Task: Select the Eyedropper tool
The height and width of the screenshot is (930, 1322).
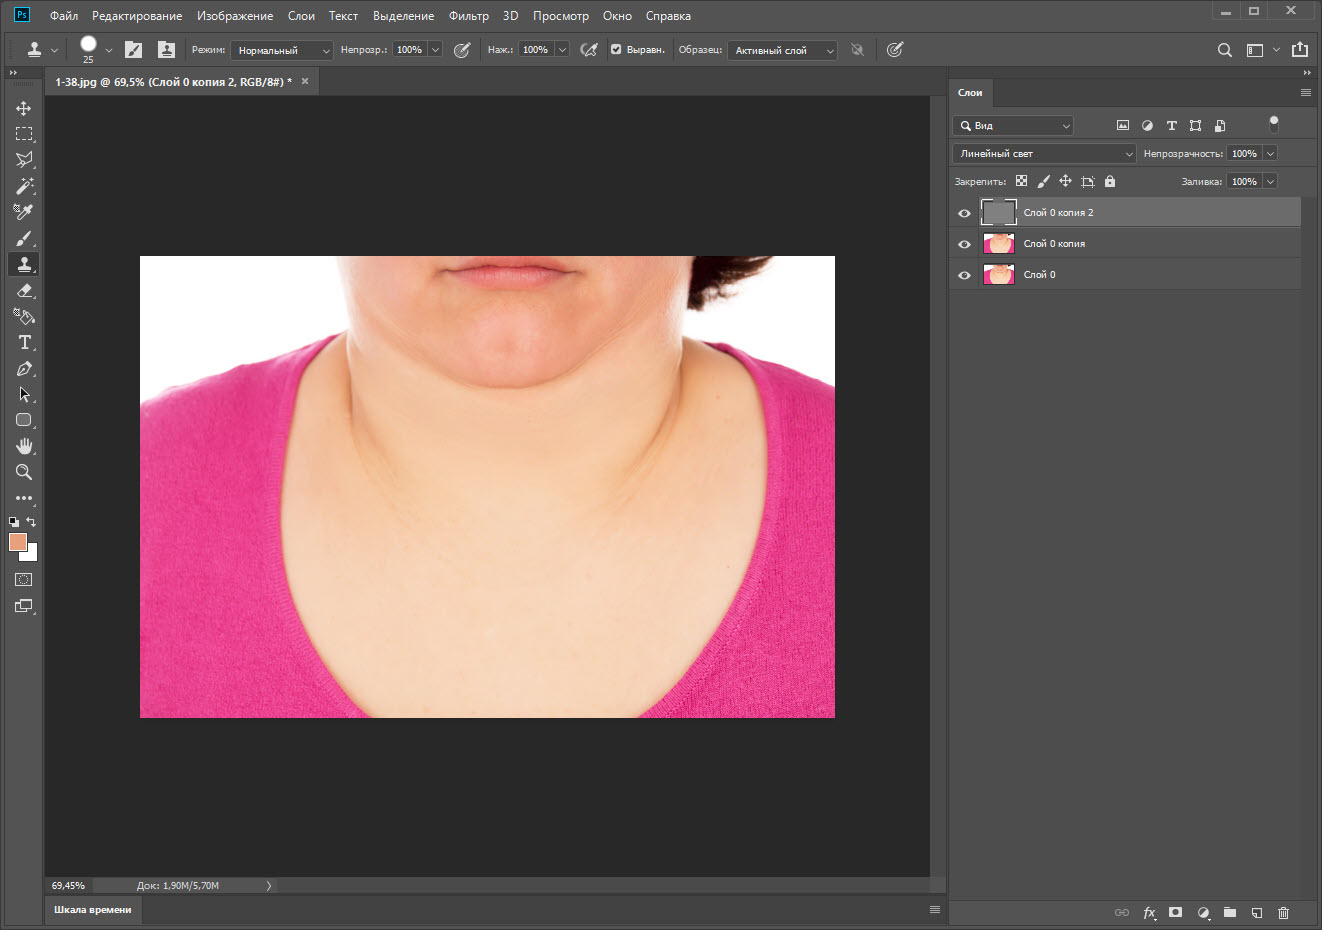Action: point(24,212)
